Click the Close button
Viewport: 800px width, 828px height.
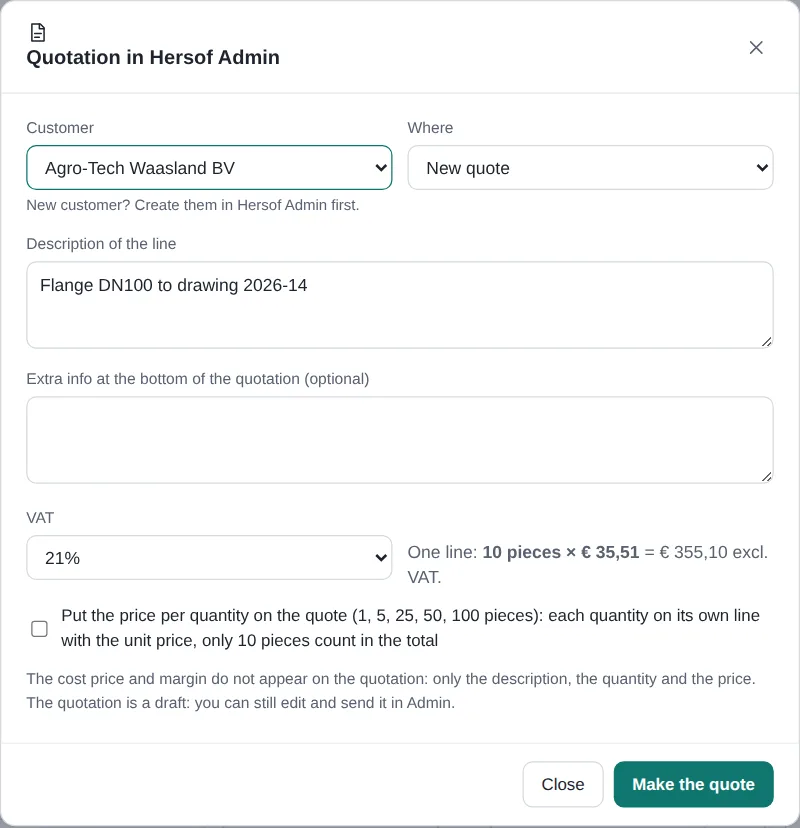563,784
